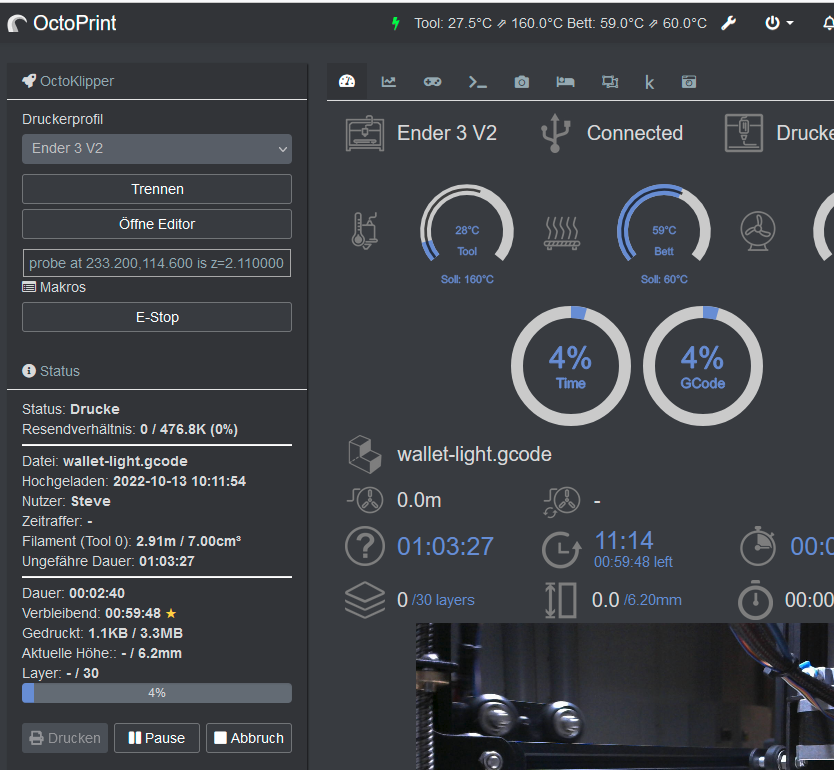Click the Soll: 160°C tool target
The image size is (834, 770).
tap(467, 279)
